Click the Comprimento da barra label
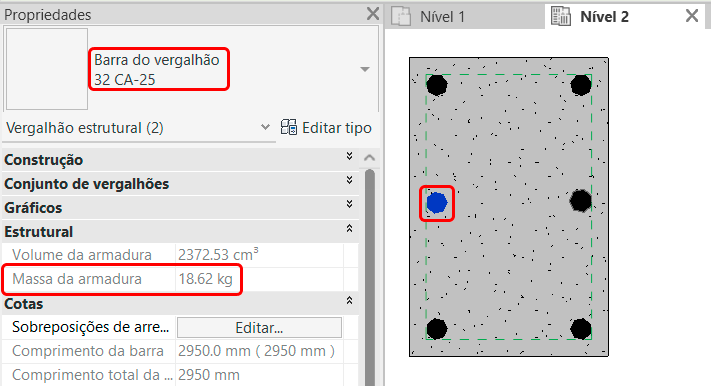The image size is (711, 386). point(88,351)
